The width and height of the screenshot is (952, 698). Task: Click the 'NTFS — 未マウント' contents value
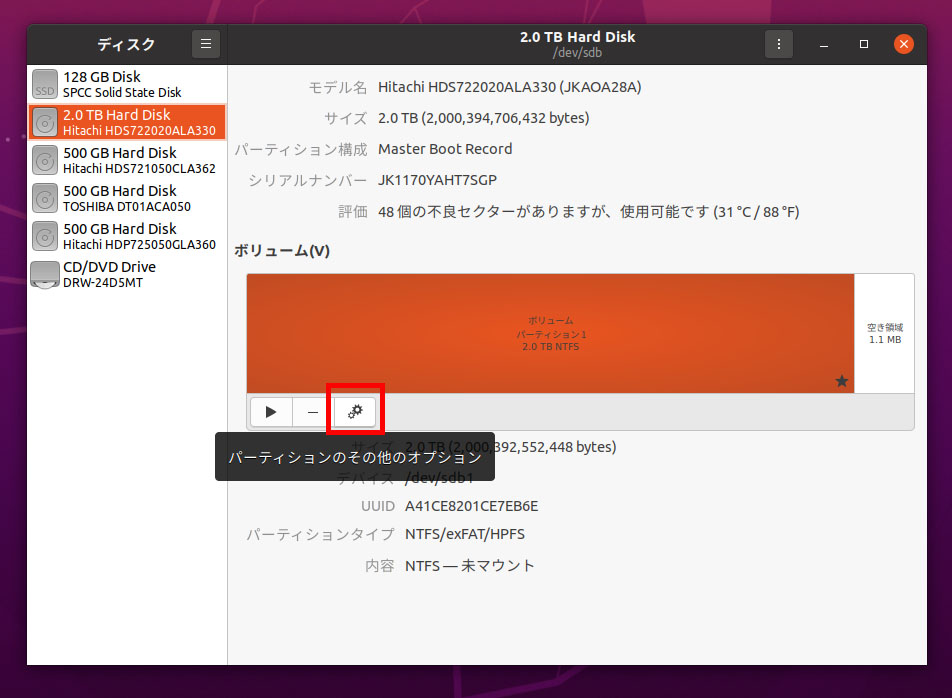tap(469, 566)
